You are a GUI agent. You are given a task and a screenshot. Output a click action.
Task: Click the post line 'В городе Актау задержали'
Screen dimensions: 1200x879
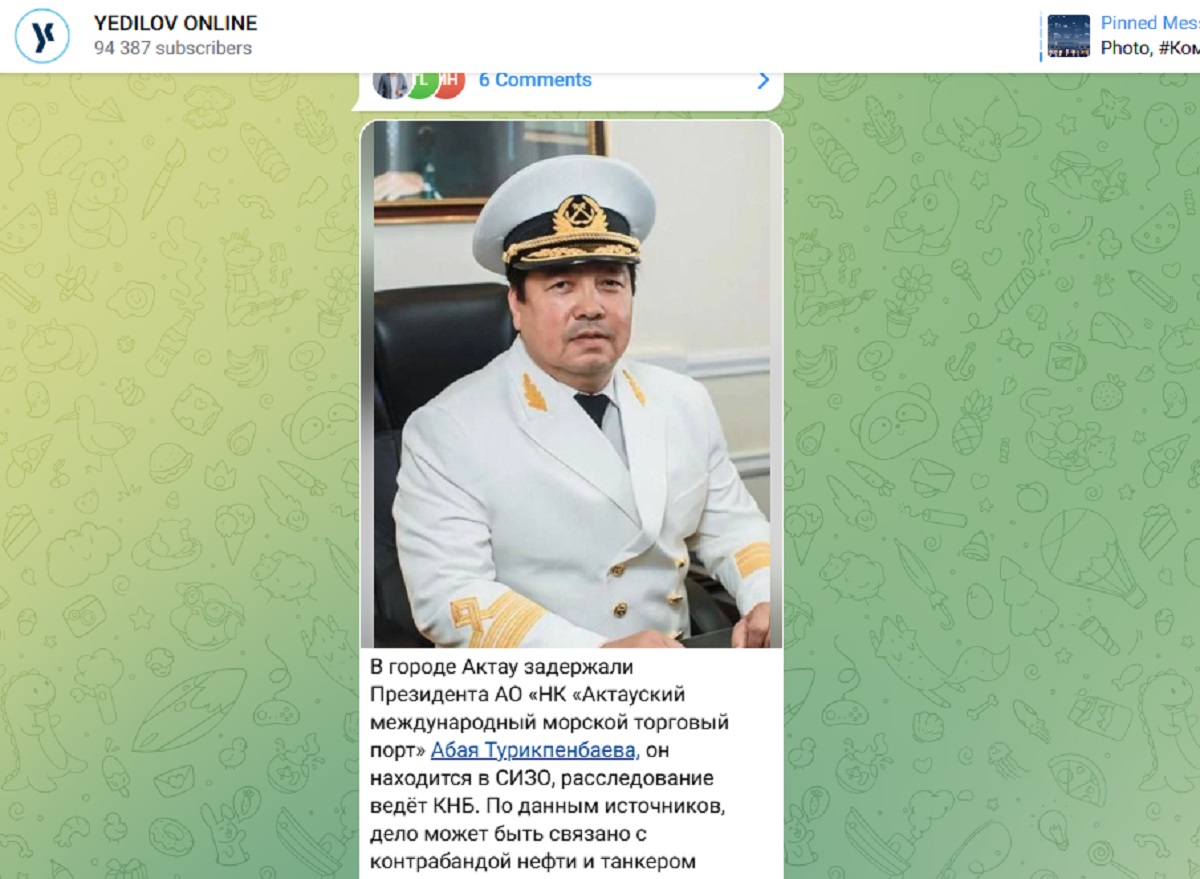pos(503,666)
